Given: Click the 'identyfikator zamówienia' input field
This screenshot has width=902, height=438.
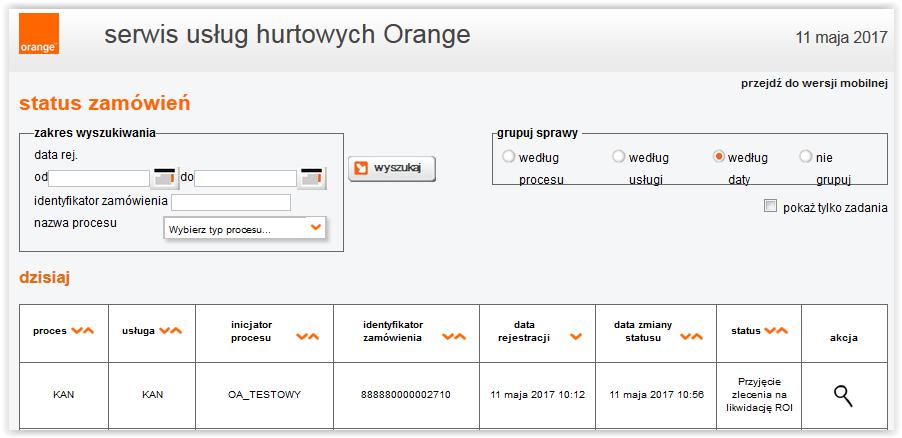Looking at the screenshot, I should pos(231,203).
